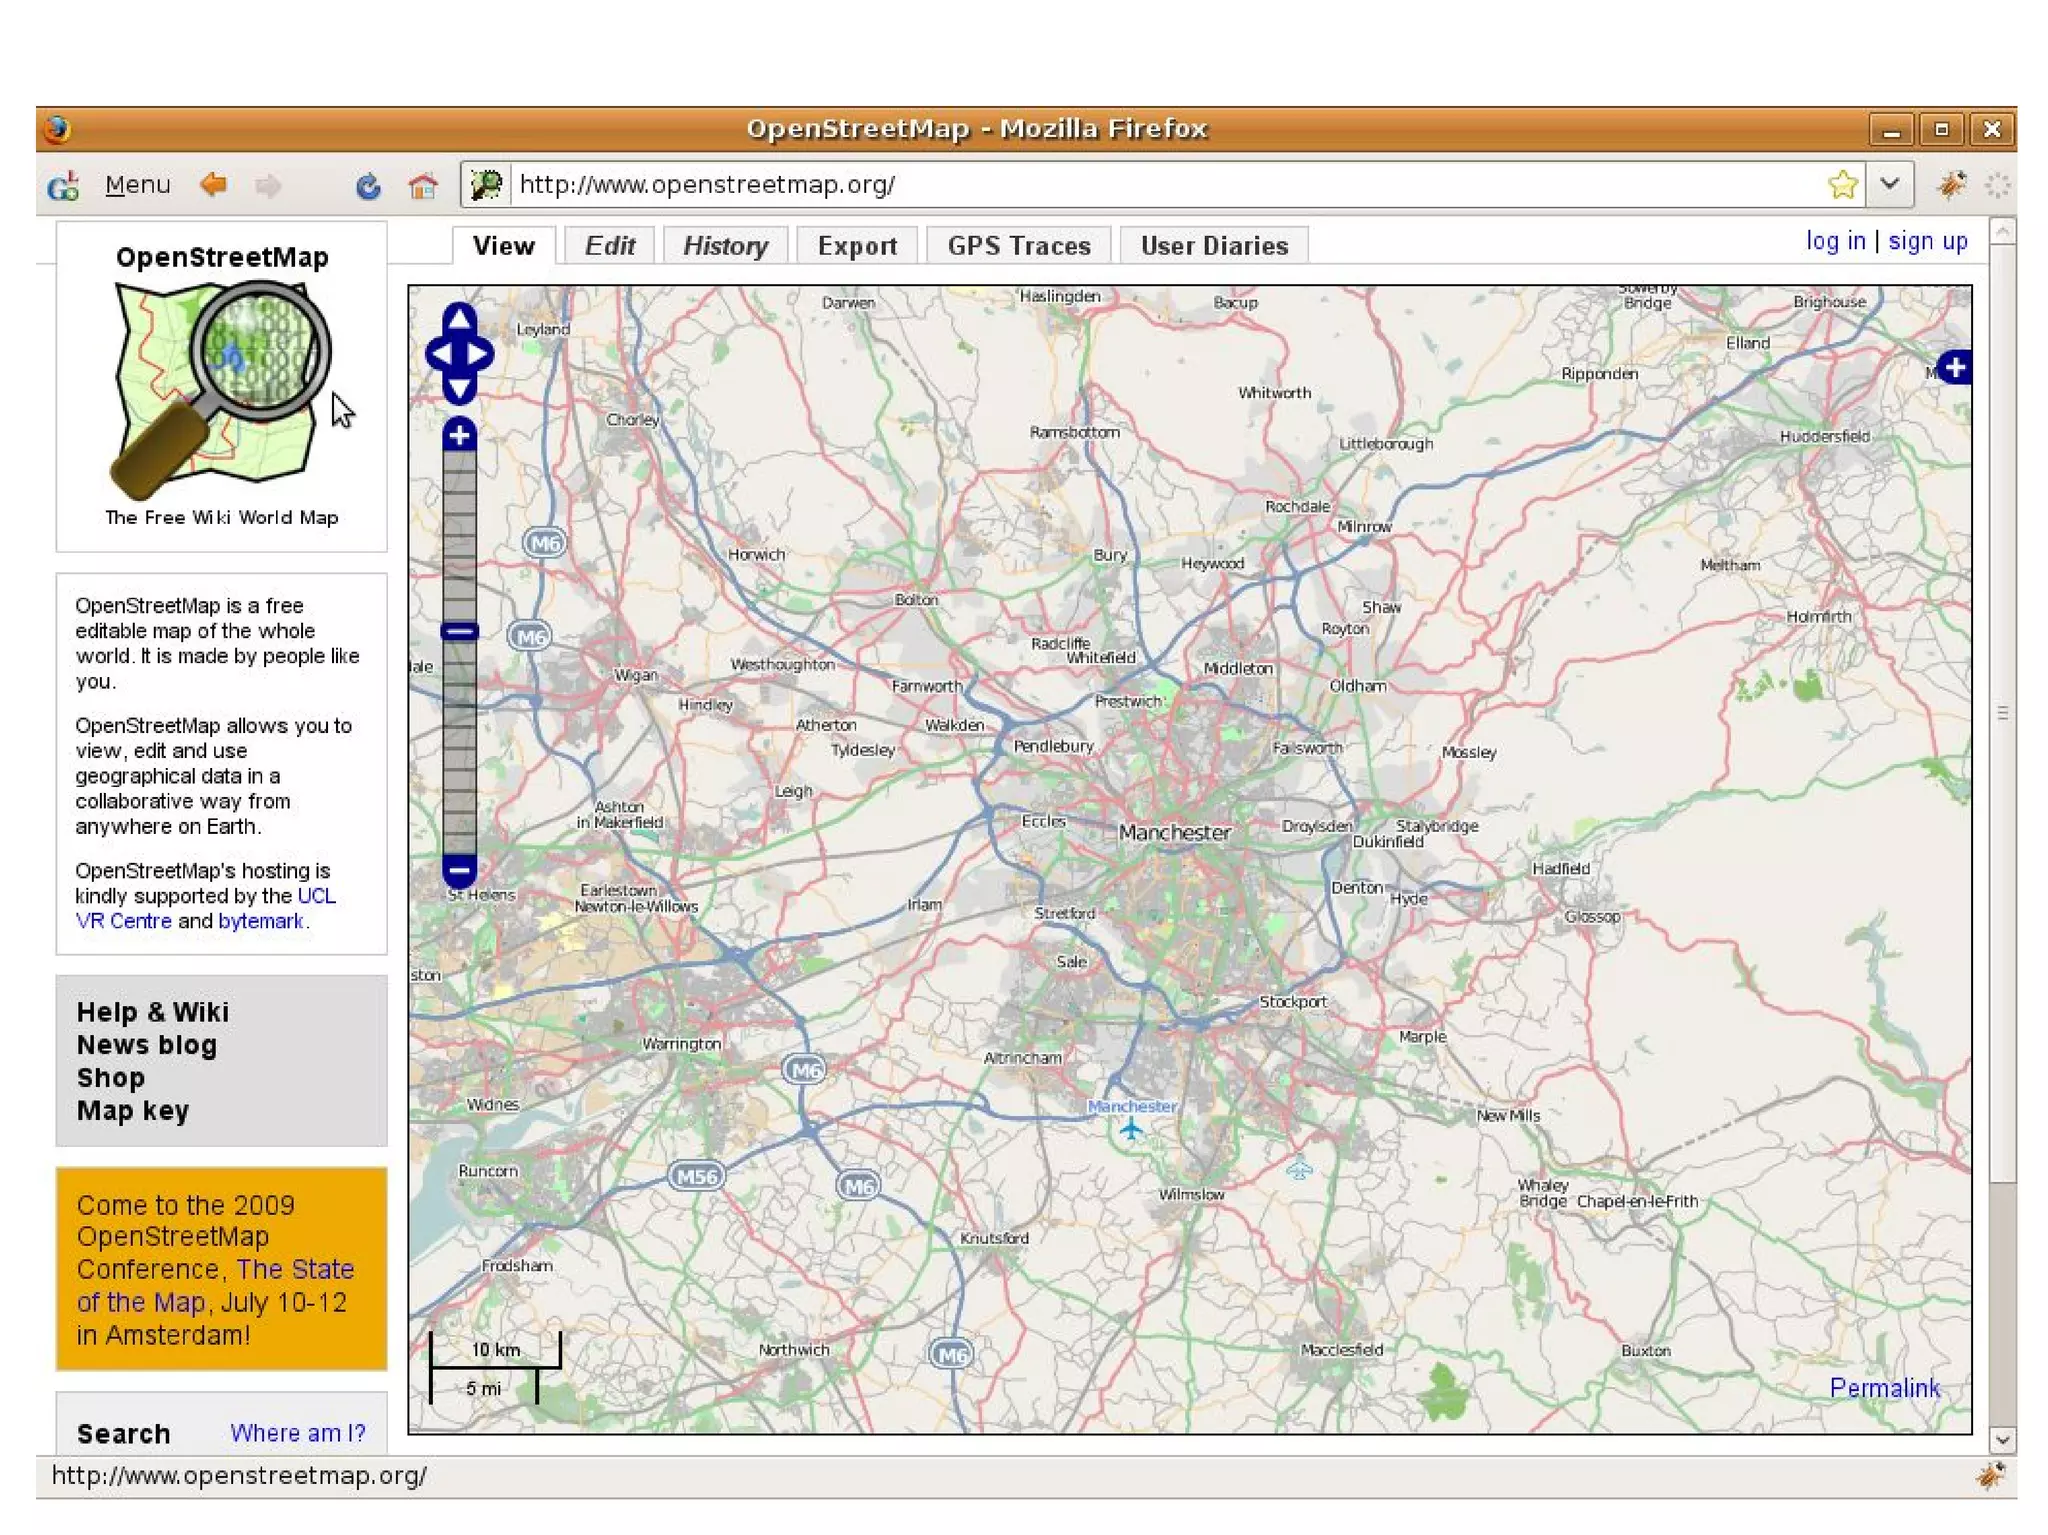Click the Rochdale label on map
The width and height of the screenshot is (2048, 1535).
(x=1297, y=506)
